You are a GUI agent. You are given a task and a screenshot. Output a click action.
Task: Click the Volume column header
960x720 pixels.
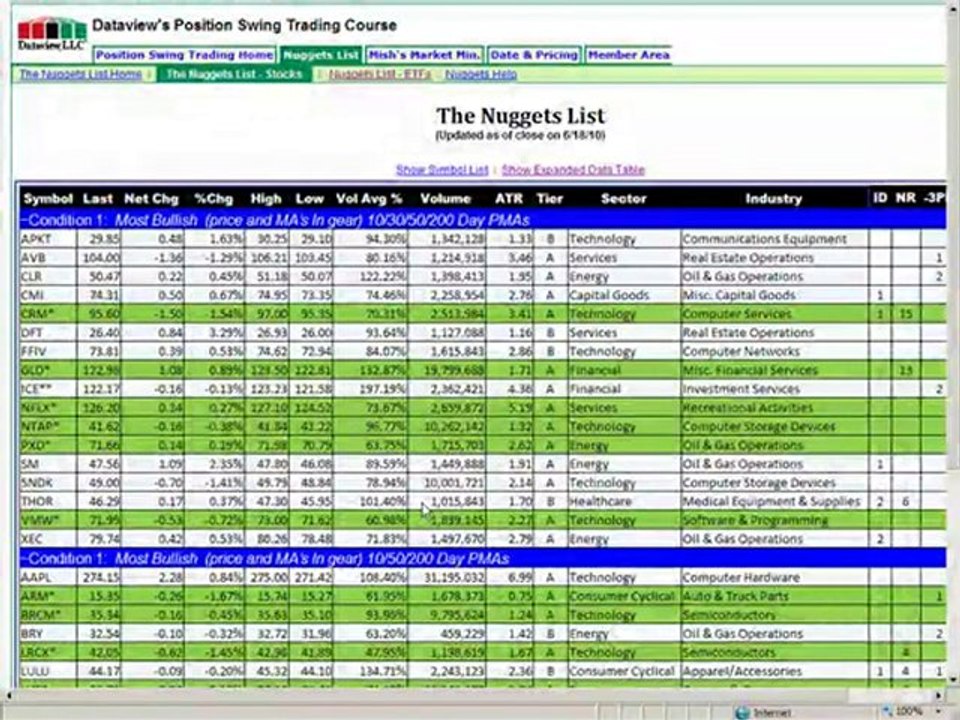point(445,198)
